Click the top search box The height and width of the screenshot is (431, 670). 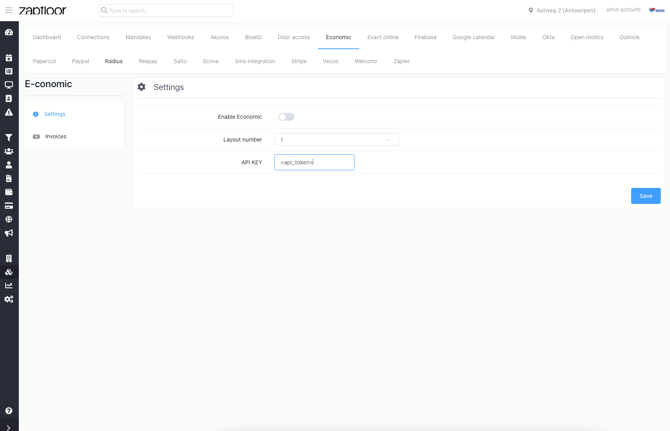166,10
